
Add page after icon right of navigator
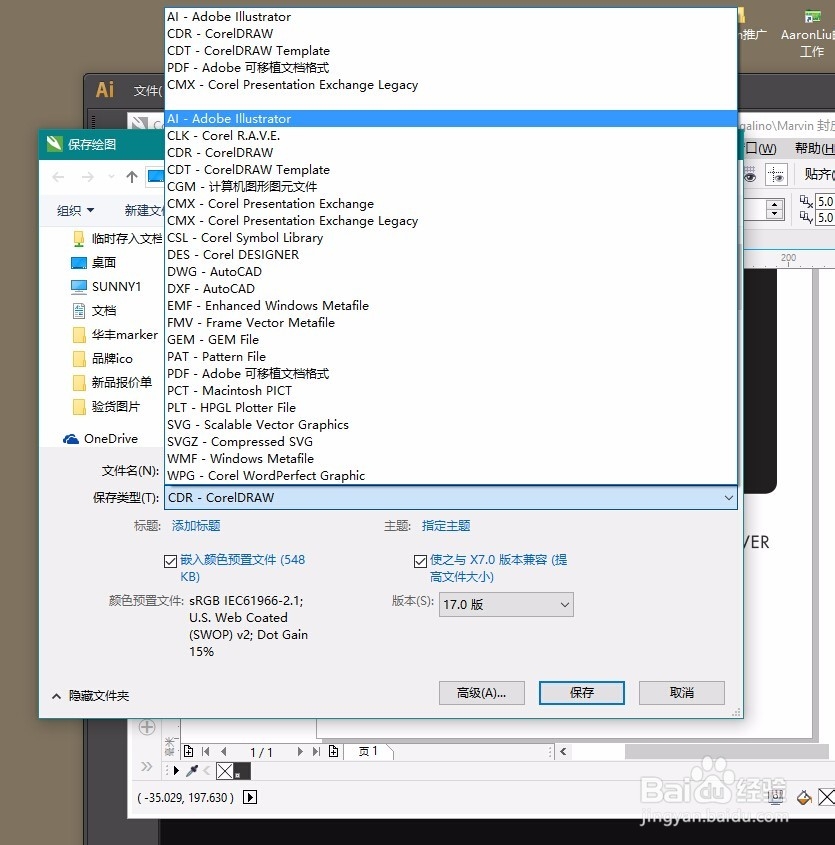coord(334,751)
